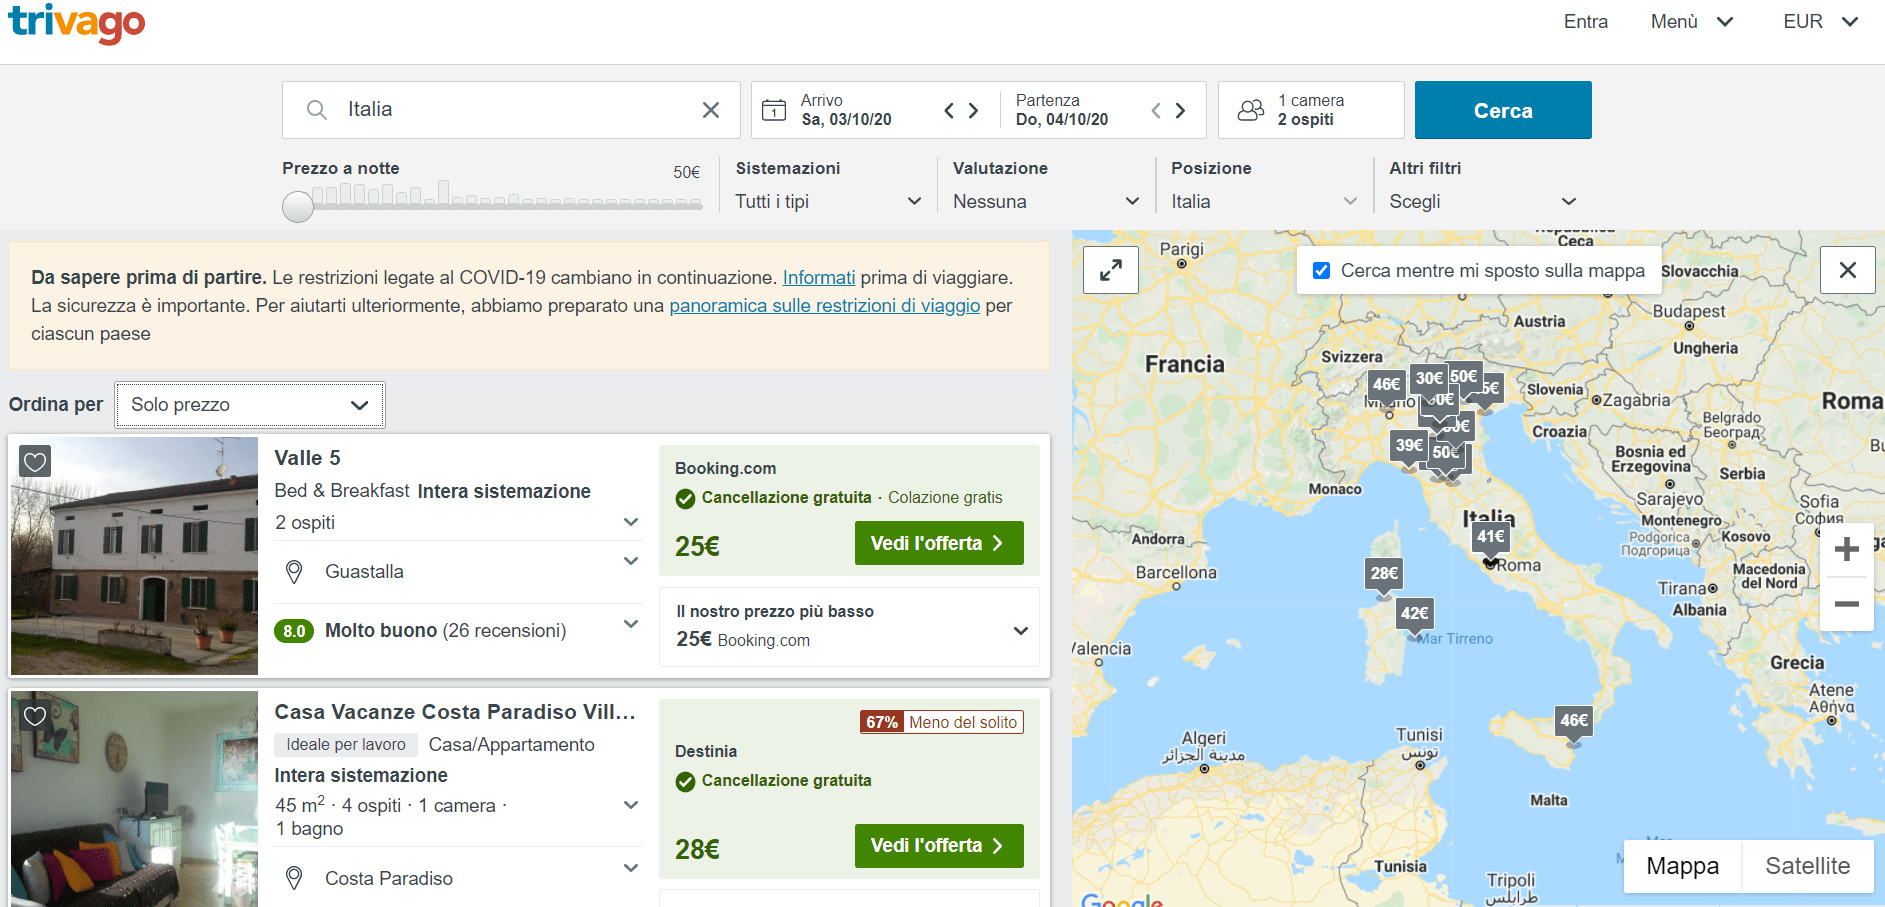Click the Guastalla location pin icon
The height and width of the screenshot is (907, 1885).
click(294, 572)
